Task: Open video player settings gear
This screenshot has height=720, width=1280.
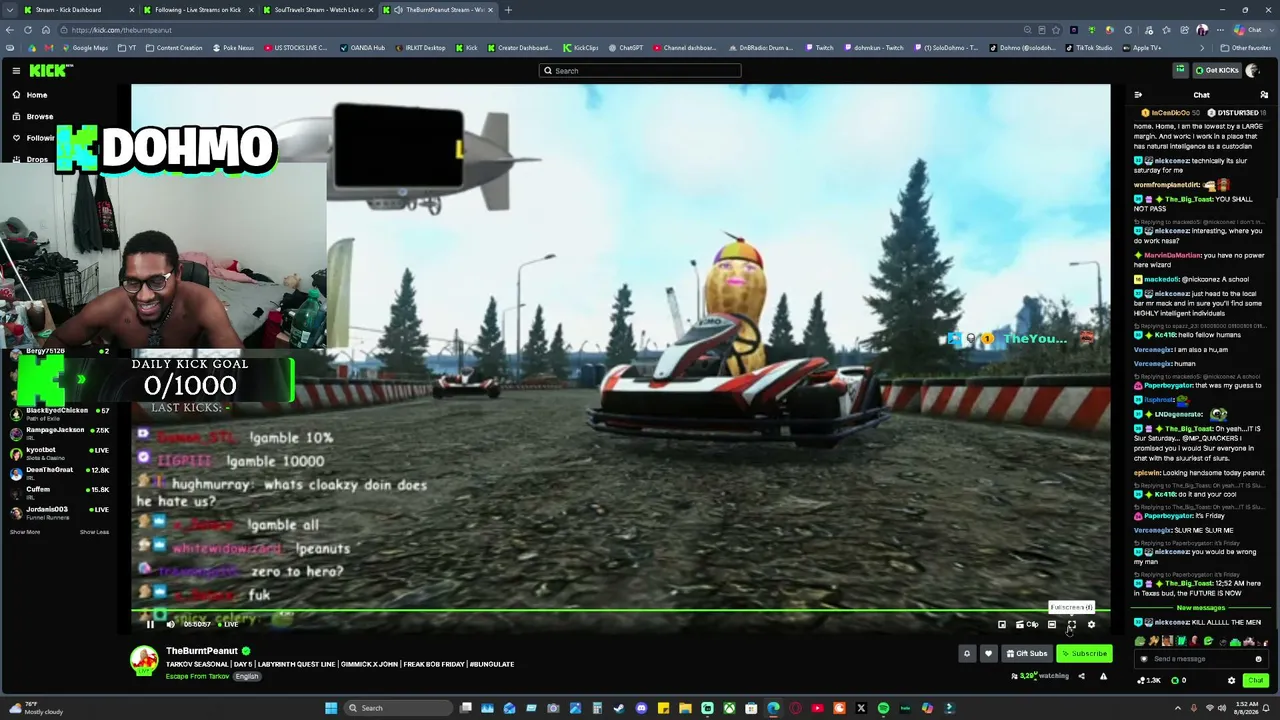Action: tap(1091, 625)
